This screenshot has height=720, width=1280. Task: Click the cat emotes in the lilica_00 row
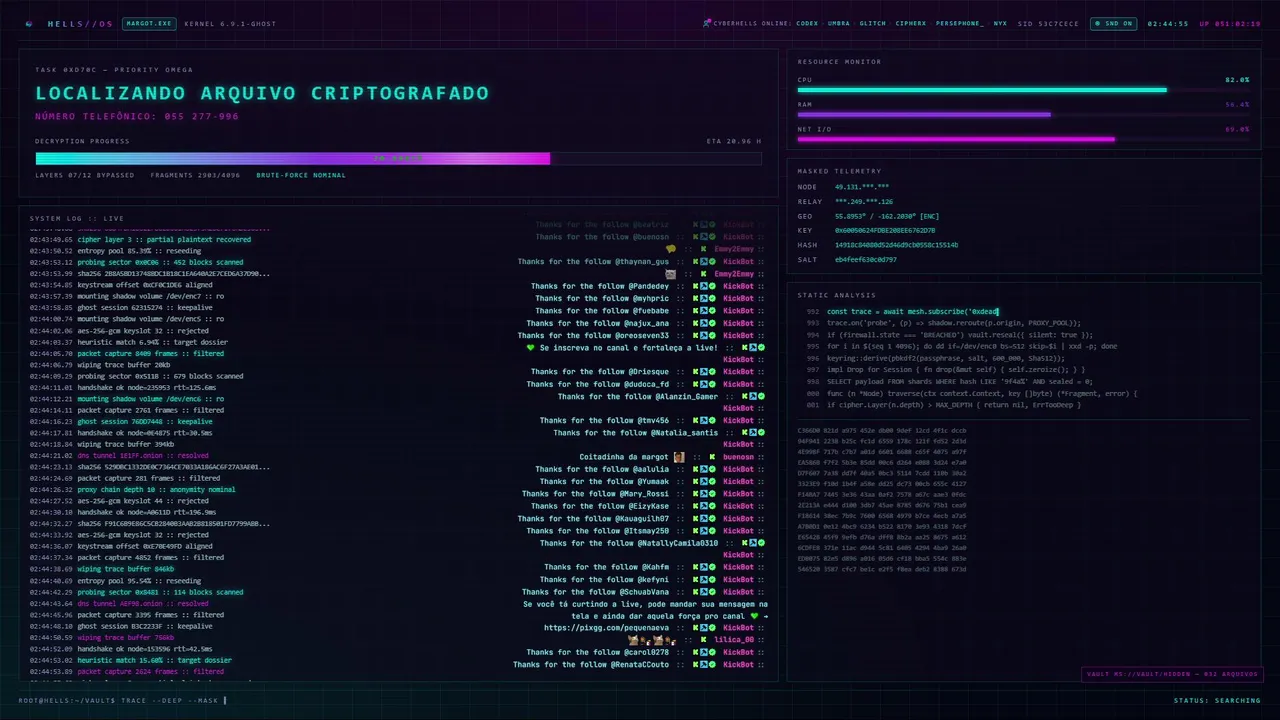tap(652, 640)
